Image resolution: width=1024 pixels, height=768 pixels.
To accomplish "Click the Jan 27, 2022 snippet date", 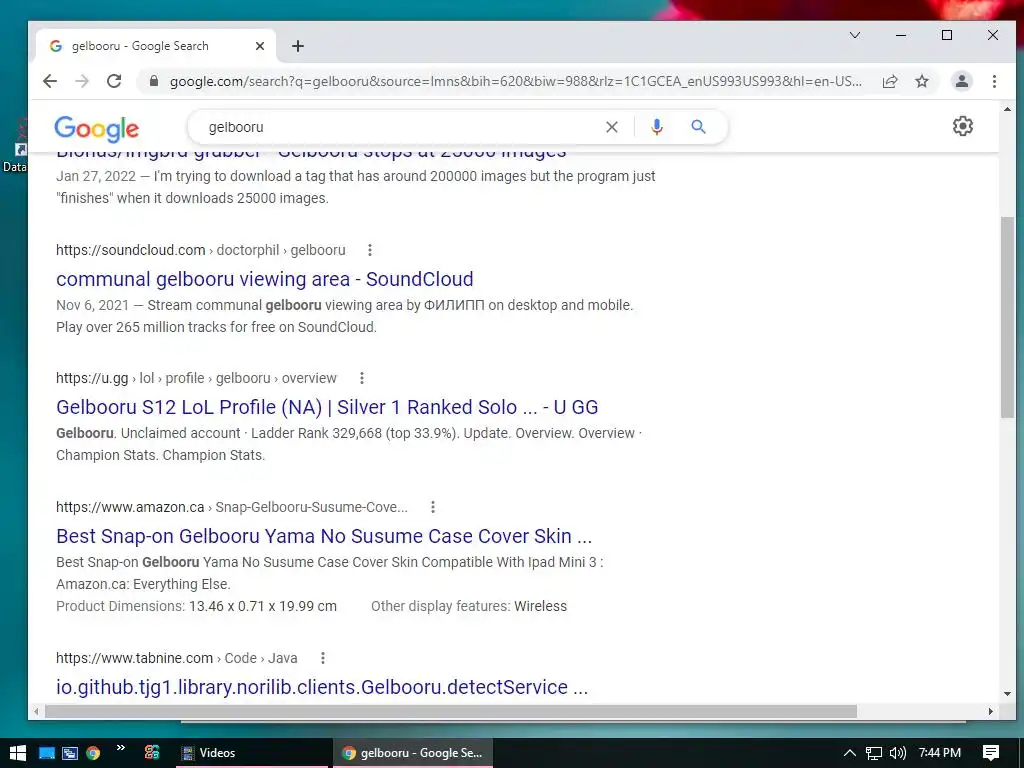I will point(96,176).
